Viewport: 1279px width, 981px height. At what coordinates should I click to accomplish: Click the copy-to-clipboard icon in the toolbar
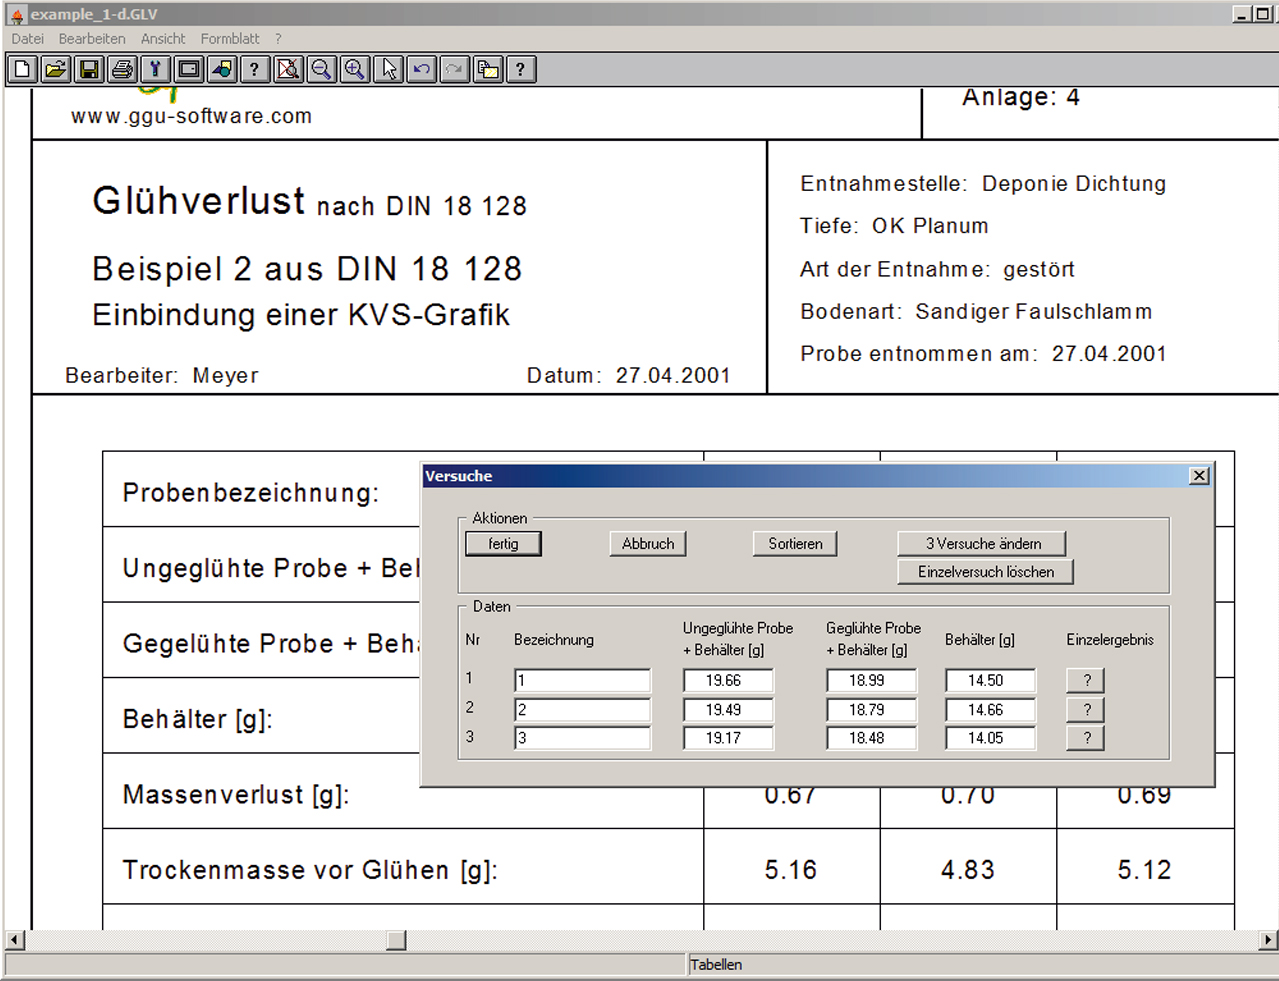pyautogui.click(x=487, y=69)
